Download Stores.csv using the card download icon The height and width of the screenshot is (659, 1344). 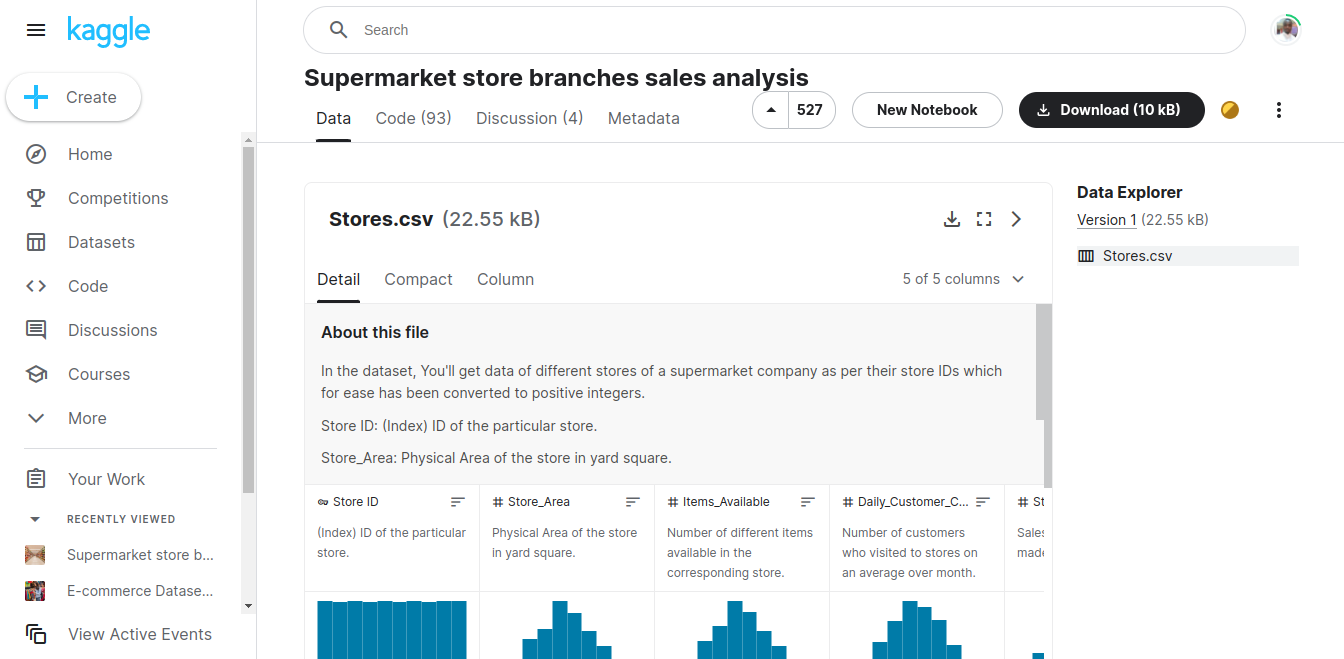pyautogui.click(x=952, y=218)
